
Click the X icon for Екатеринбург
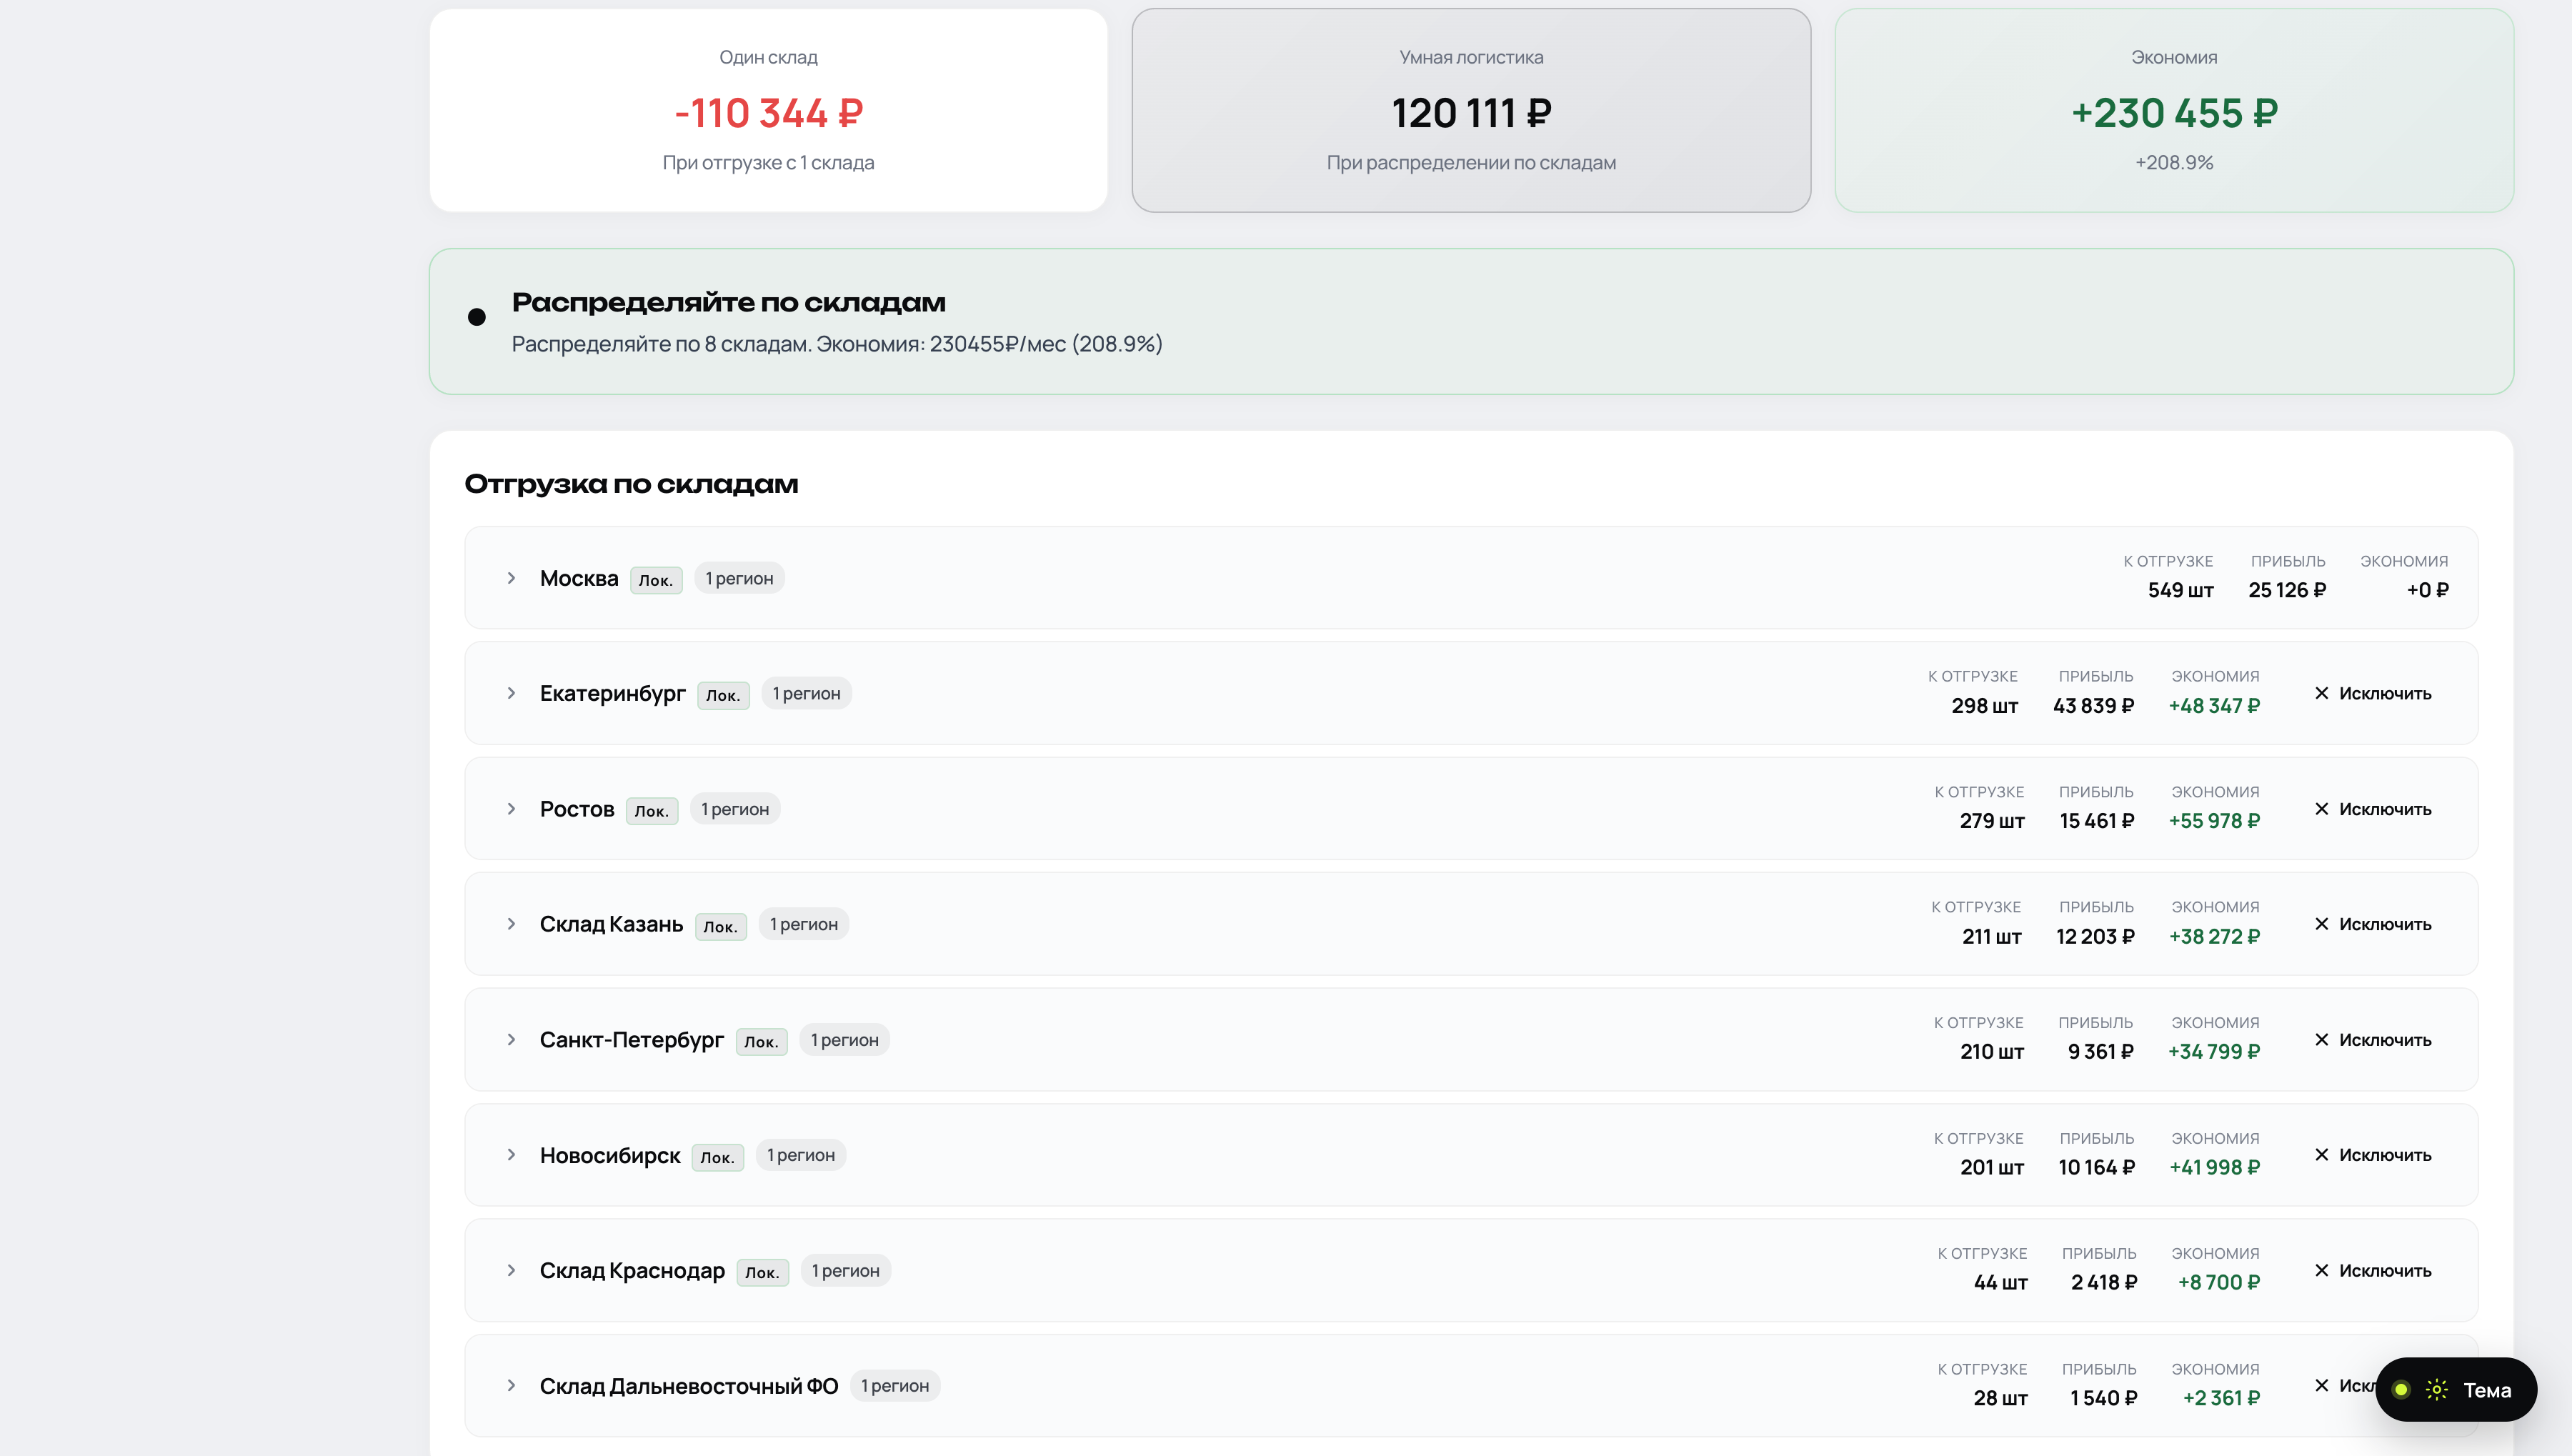[2322, 693]
